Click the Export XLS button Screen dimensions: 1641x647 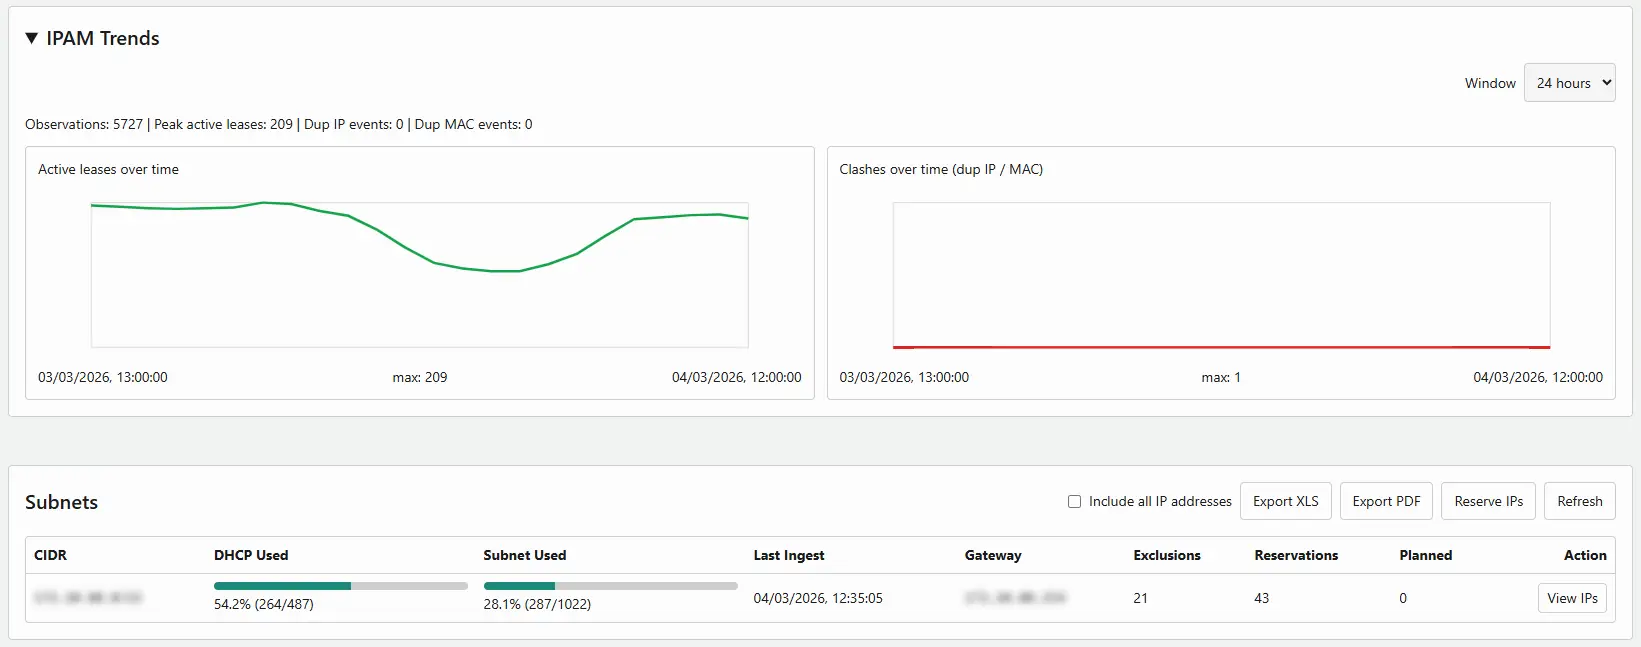[x=1285, y=501]
